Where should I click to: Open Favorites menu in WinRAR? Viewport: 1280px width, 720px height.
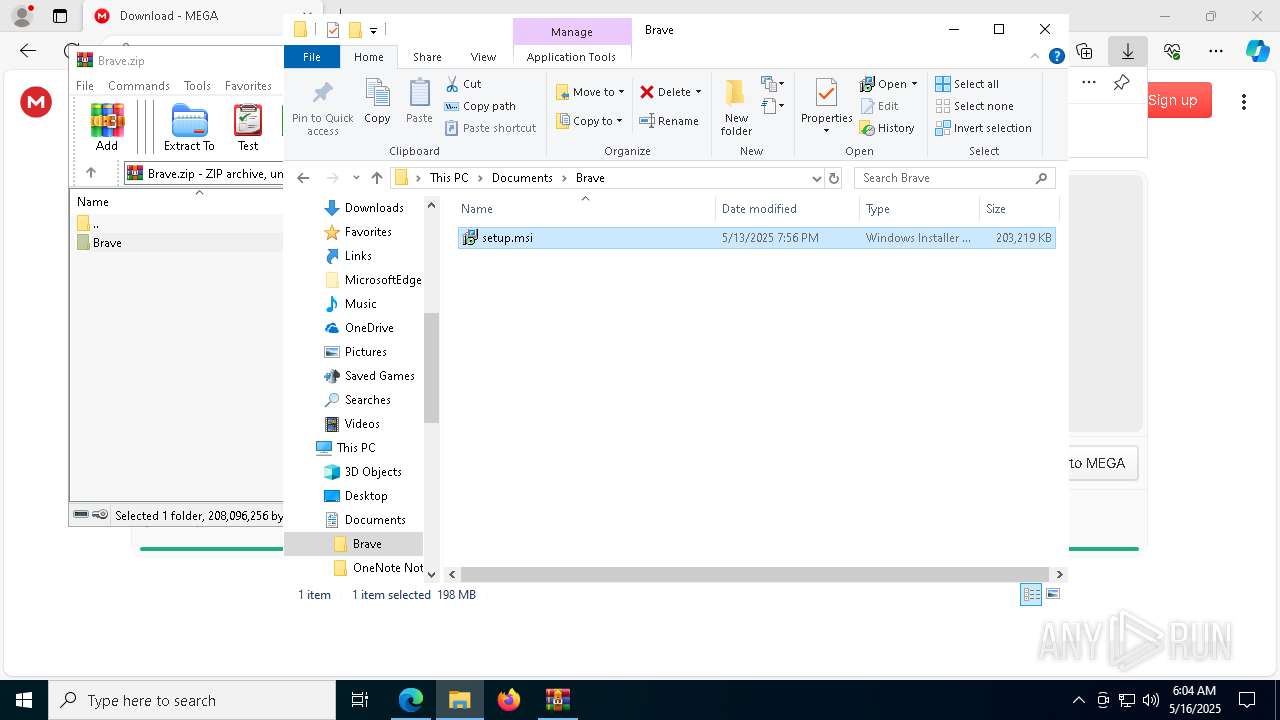248,86
